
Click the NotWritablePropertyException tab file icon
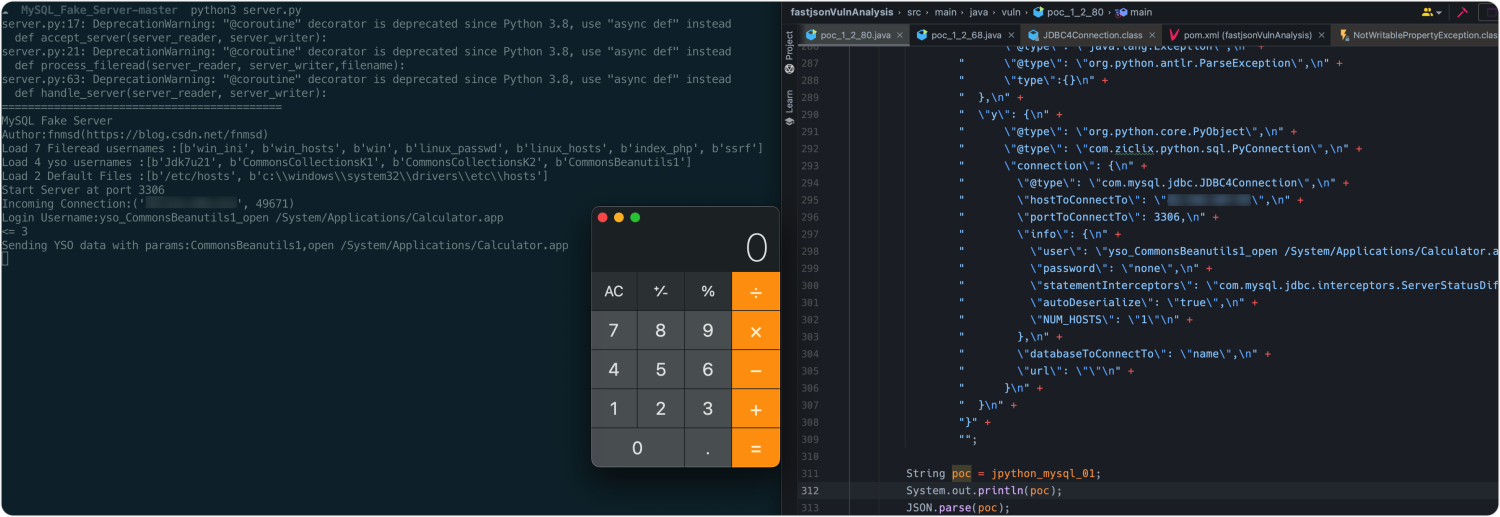coord(1344,35)
